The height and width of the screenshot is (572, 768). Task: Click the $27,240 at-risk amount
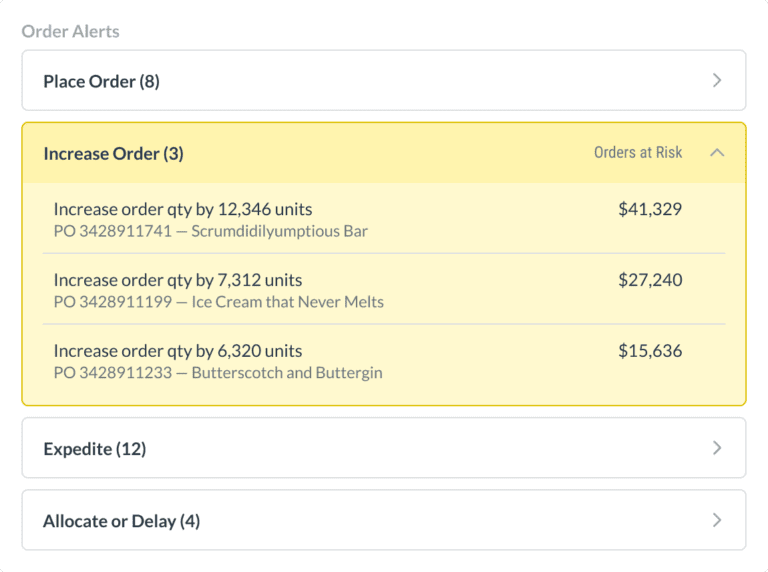(x=650, y=280)
